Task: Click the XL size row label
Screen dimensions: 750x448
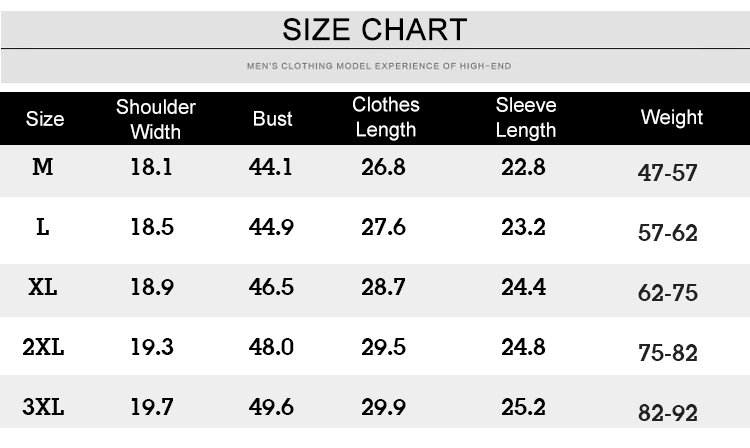Action: click(43, 287)
